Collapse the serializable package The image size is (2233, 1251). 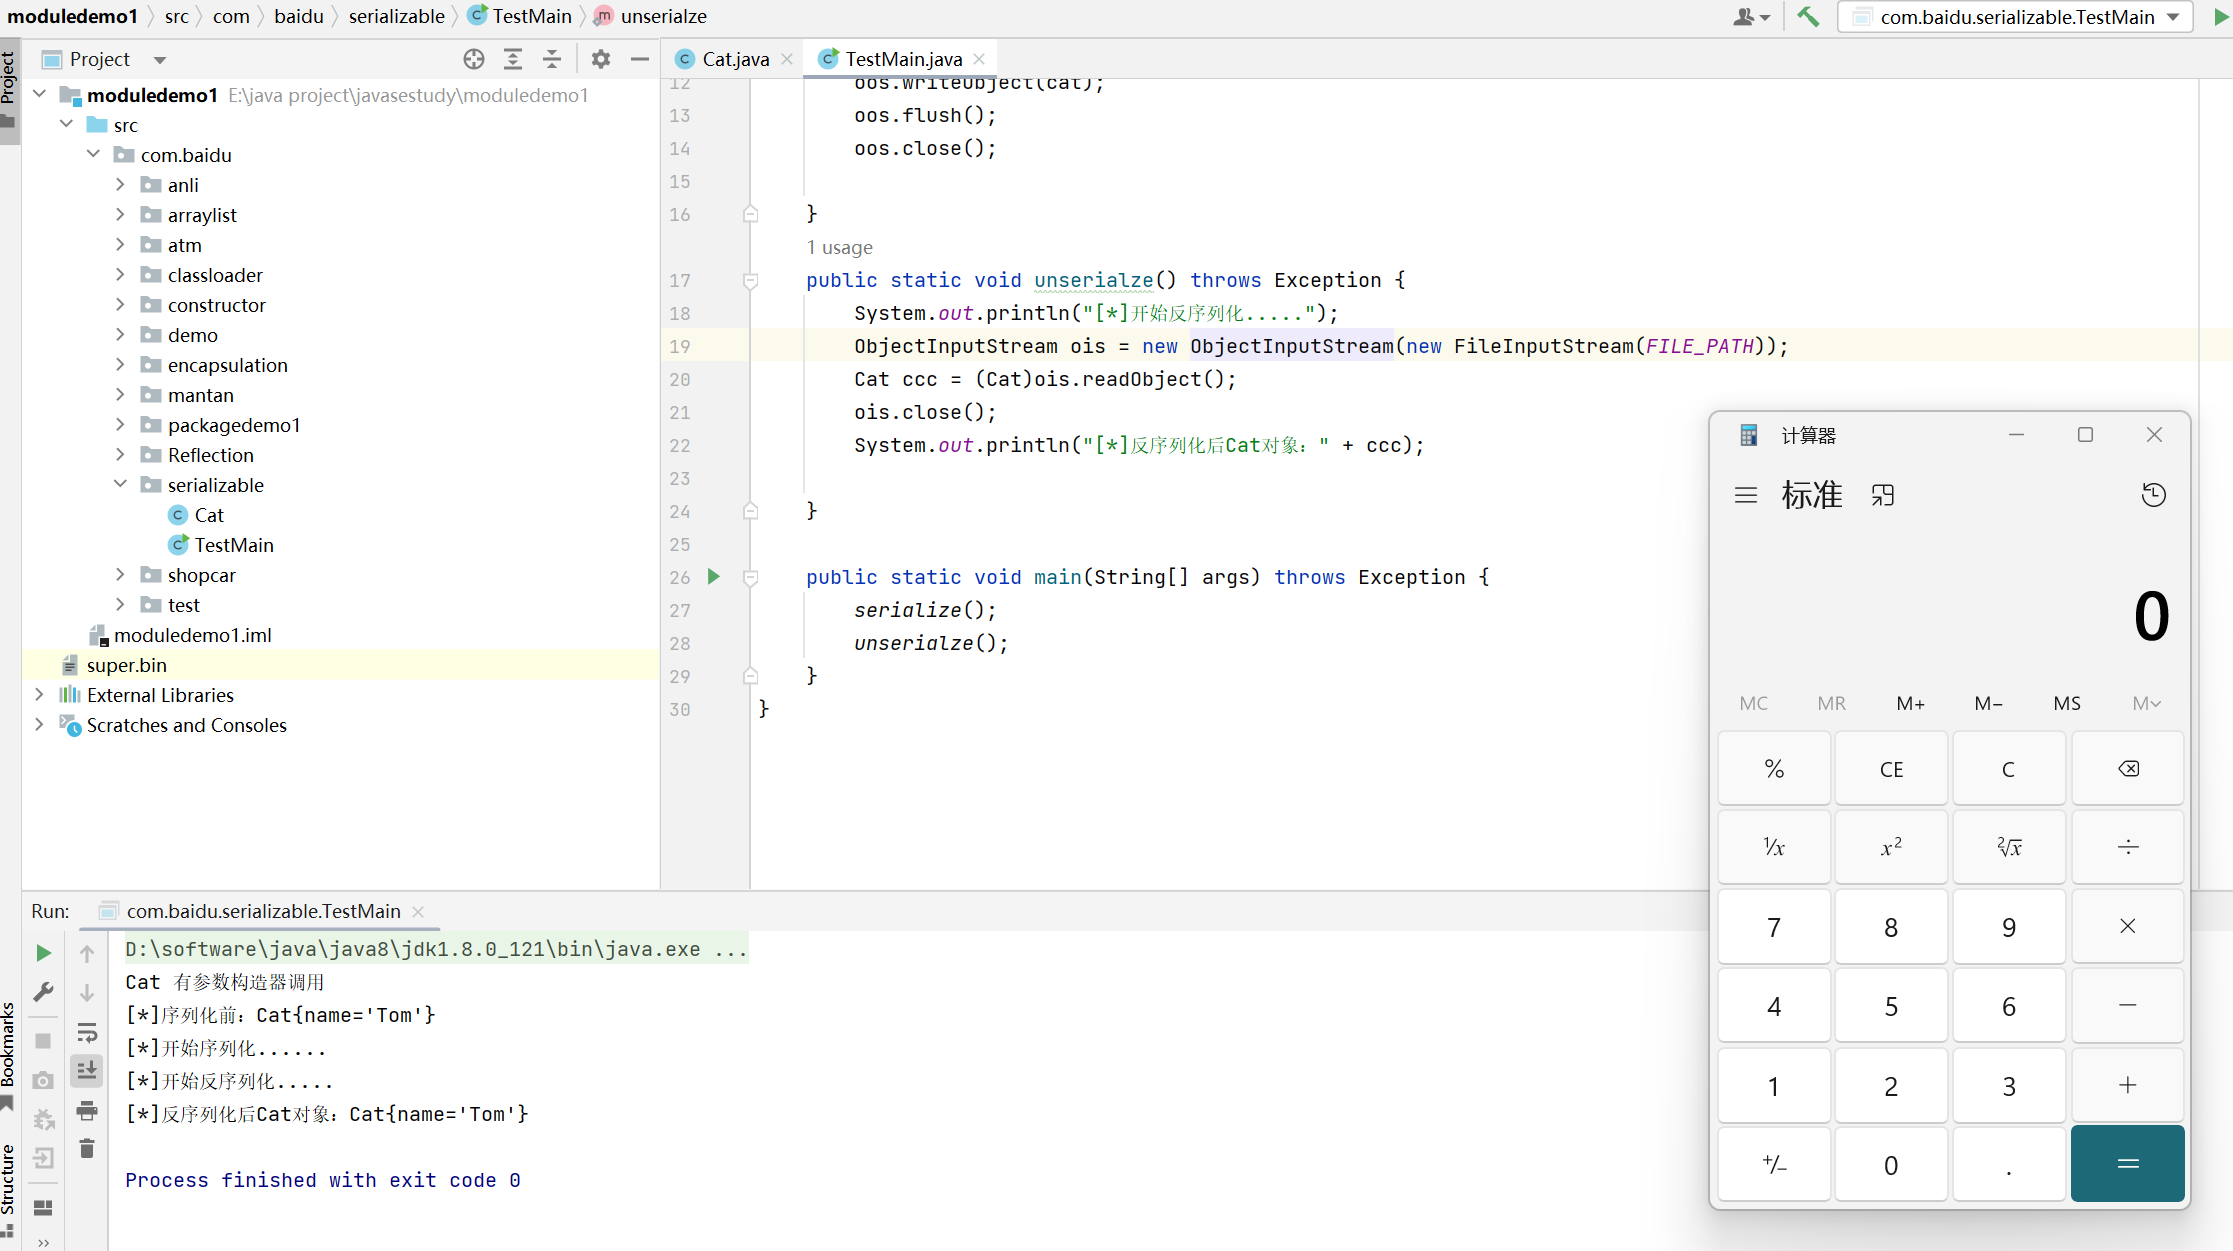point(121,484)
